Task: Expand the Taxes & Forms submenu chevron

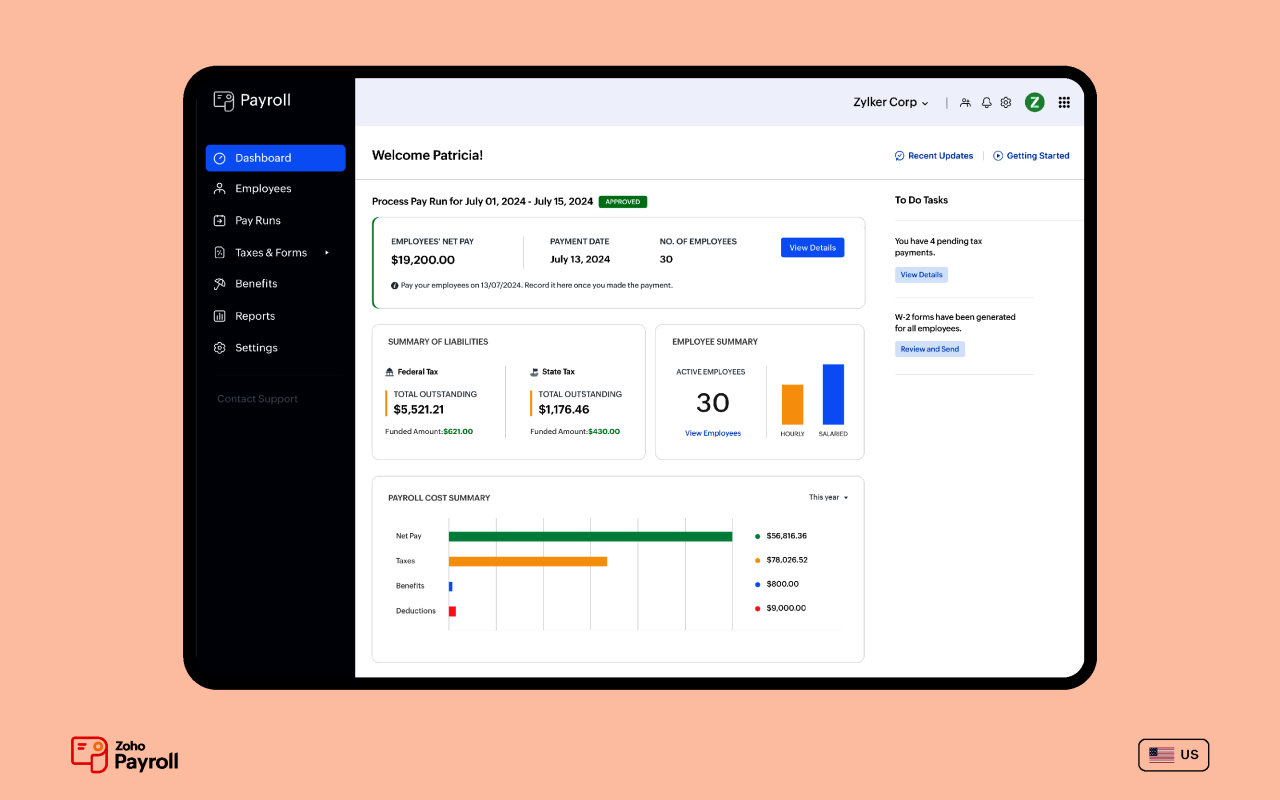Action: coord(325,252)
